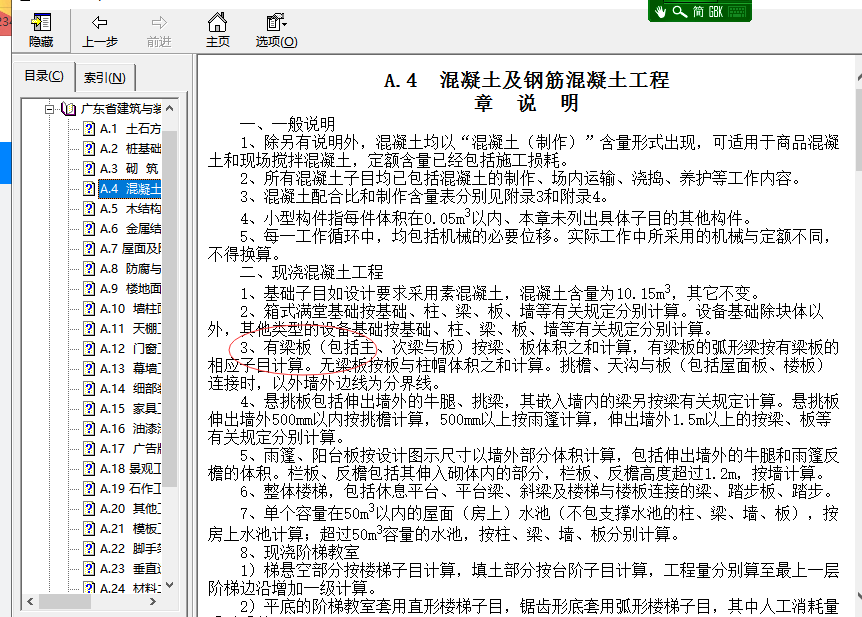Click tree horizontal scrollbar left arrow
Viewport: 862px width, 617px height.
point(30,602)
